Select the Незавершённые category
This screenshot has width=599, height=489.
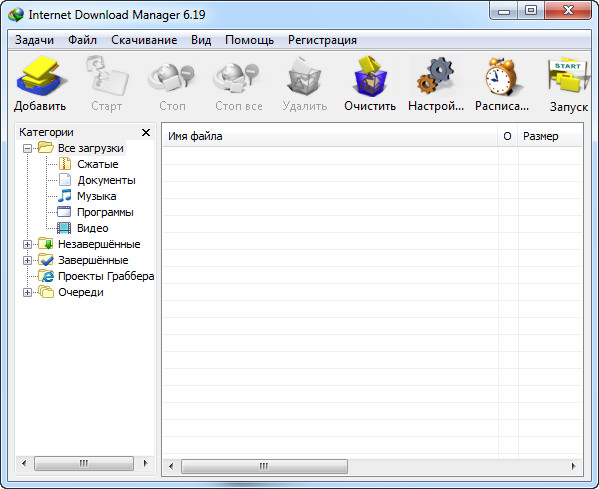pyautogui.click(x=99, y=244)
